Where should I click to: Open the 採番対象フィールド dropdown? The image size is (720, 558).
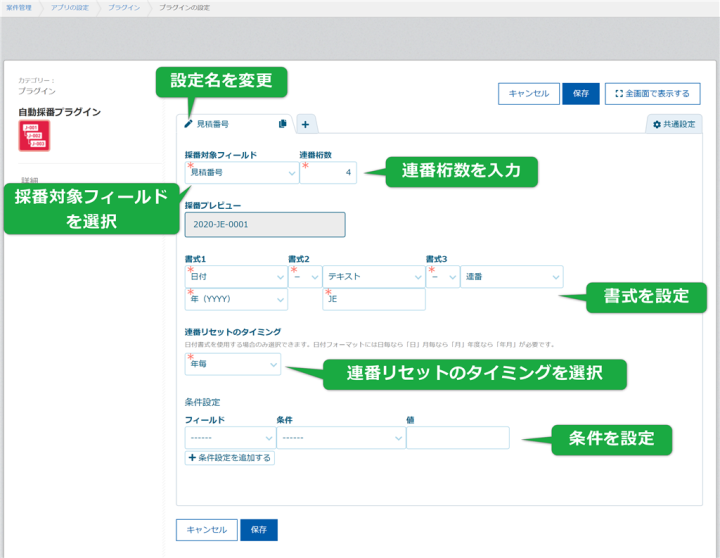(x=241, y=173)
